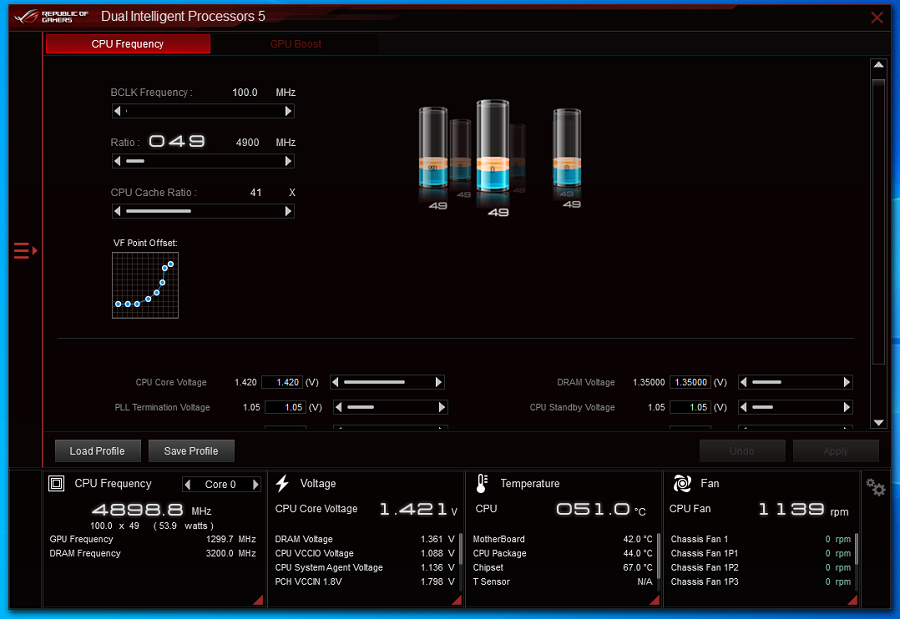This screenshot has height=619, width=900.
Task: Click the CPU Fan 1139 rpm readout
Action: 759,509
